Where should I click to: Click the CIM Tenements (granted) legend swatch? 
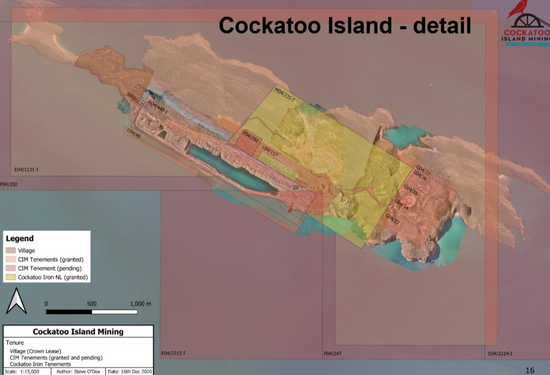click(11, 260)
